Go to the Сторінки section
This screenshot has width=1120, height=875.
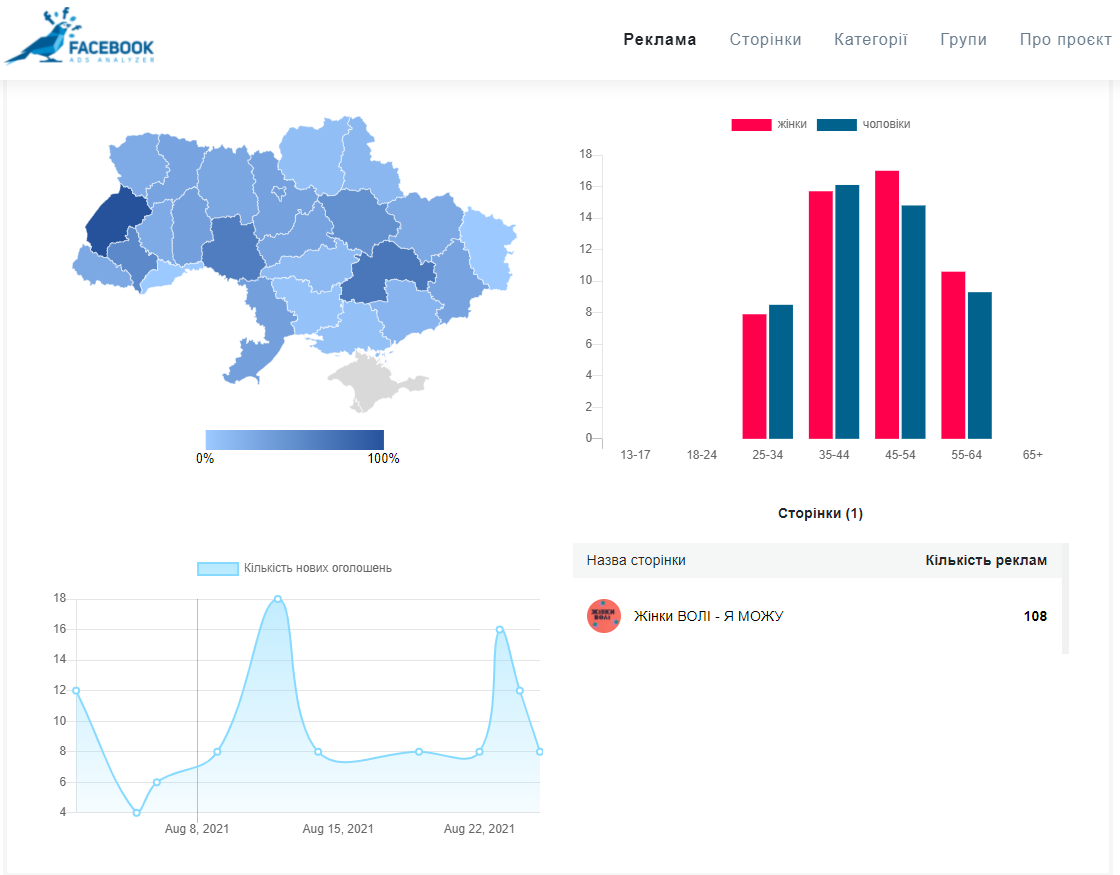pyautogui.click(x=765, y=40)
